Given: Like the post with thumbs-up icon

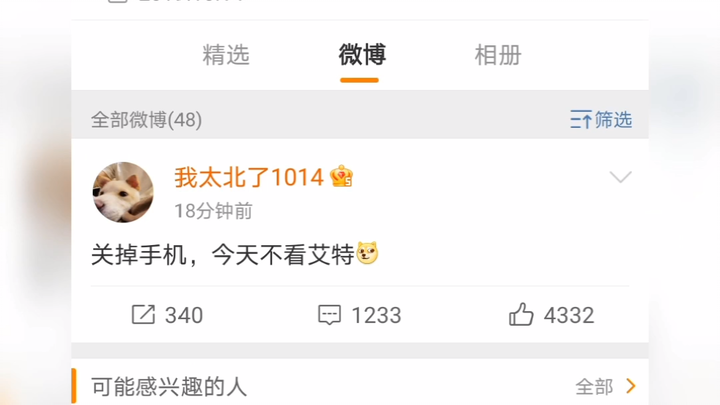Looking at the screenshot, I should (521, 314).
